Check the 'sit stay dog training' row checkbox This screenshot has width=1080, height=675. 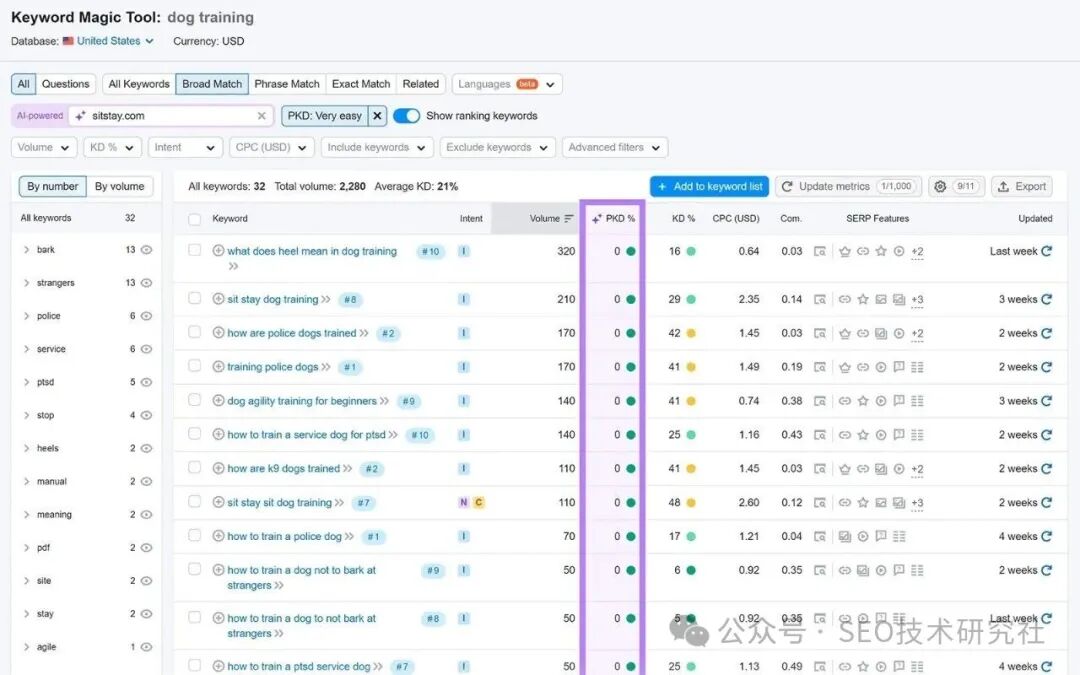[x=195, y=298]
